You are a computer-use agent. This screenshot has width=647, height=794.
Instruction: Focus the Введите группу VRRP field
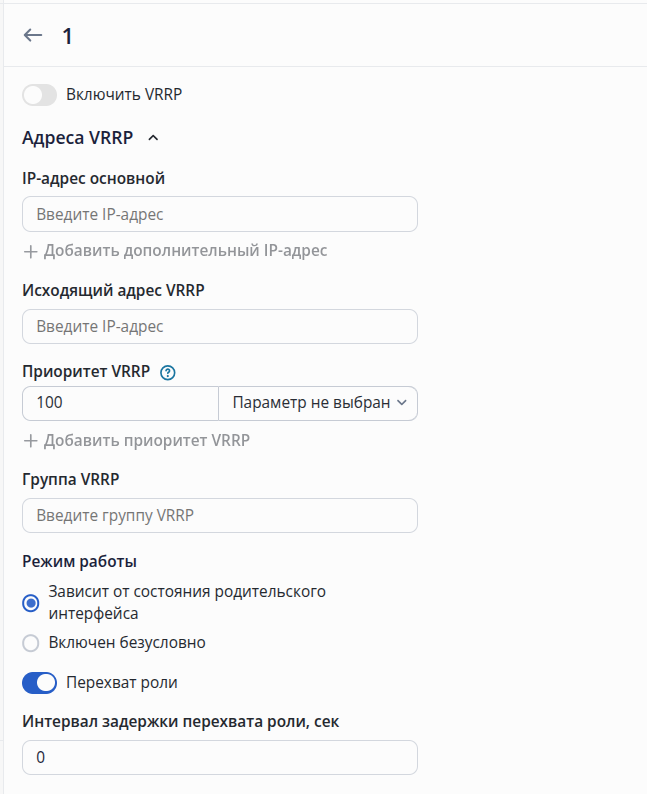(x=220, y=515)
